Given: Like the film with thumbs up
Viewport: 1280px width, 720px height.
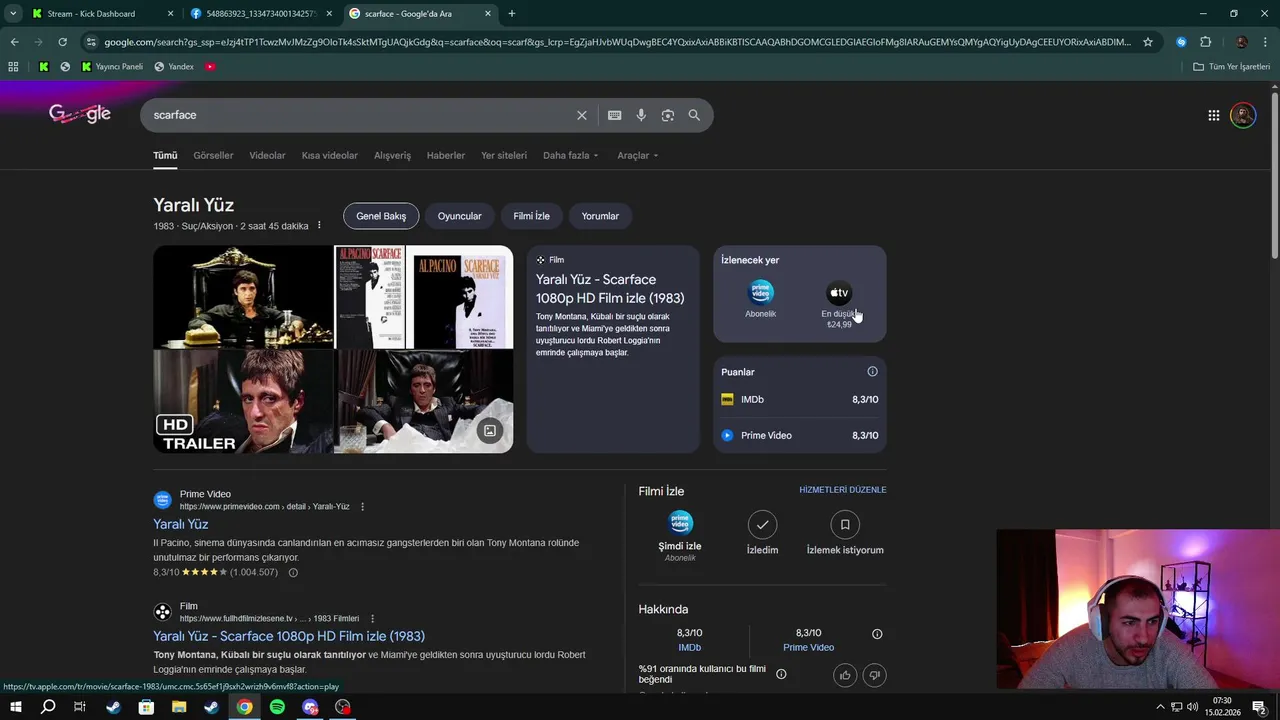Looking at the screenshot, I should click(845, 675).
